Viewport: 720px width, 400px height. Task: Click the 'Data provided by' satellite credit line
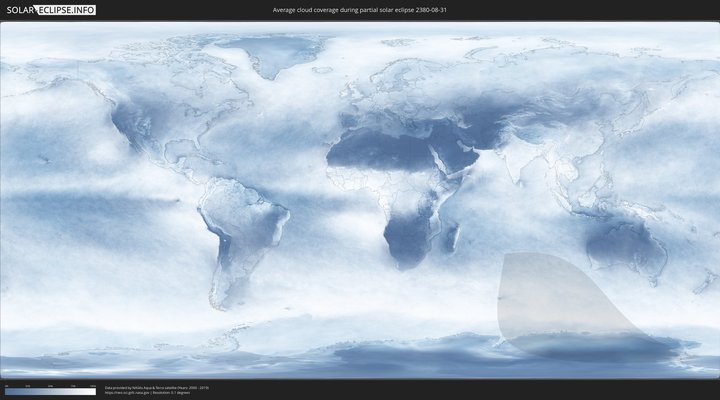[157, 388]
